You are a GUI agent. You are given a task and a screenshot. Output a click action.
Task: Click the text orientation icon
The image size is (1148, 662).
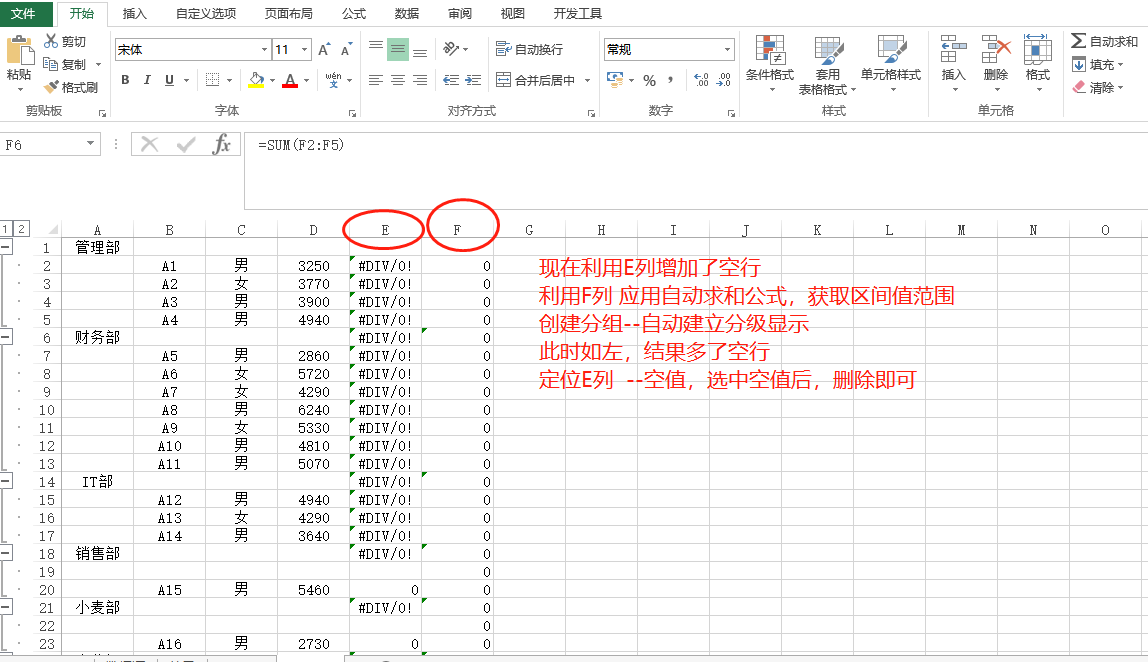[x=451, y=50]
